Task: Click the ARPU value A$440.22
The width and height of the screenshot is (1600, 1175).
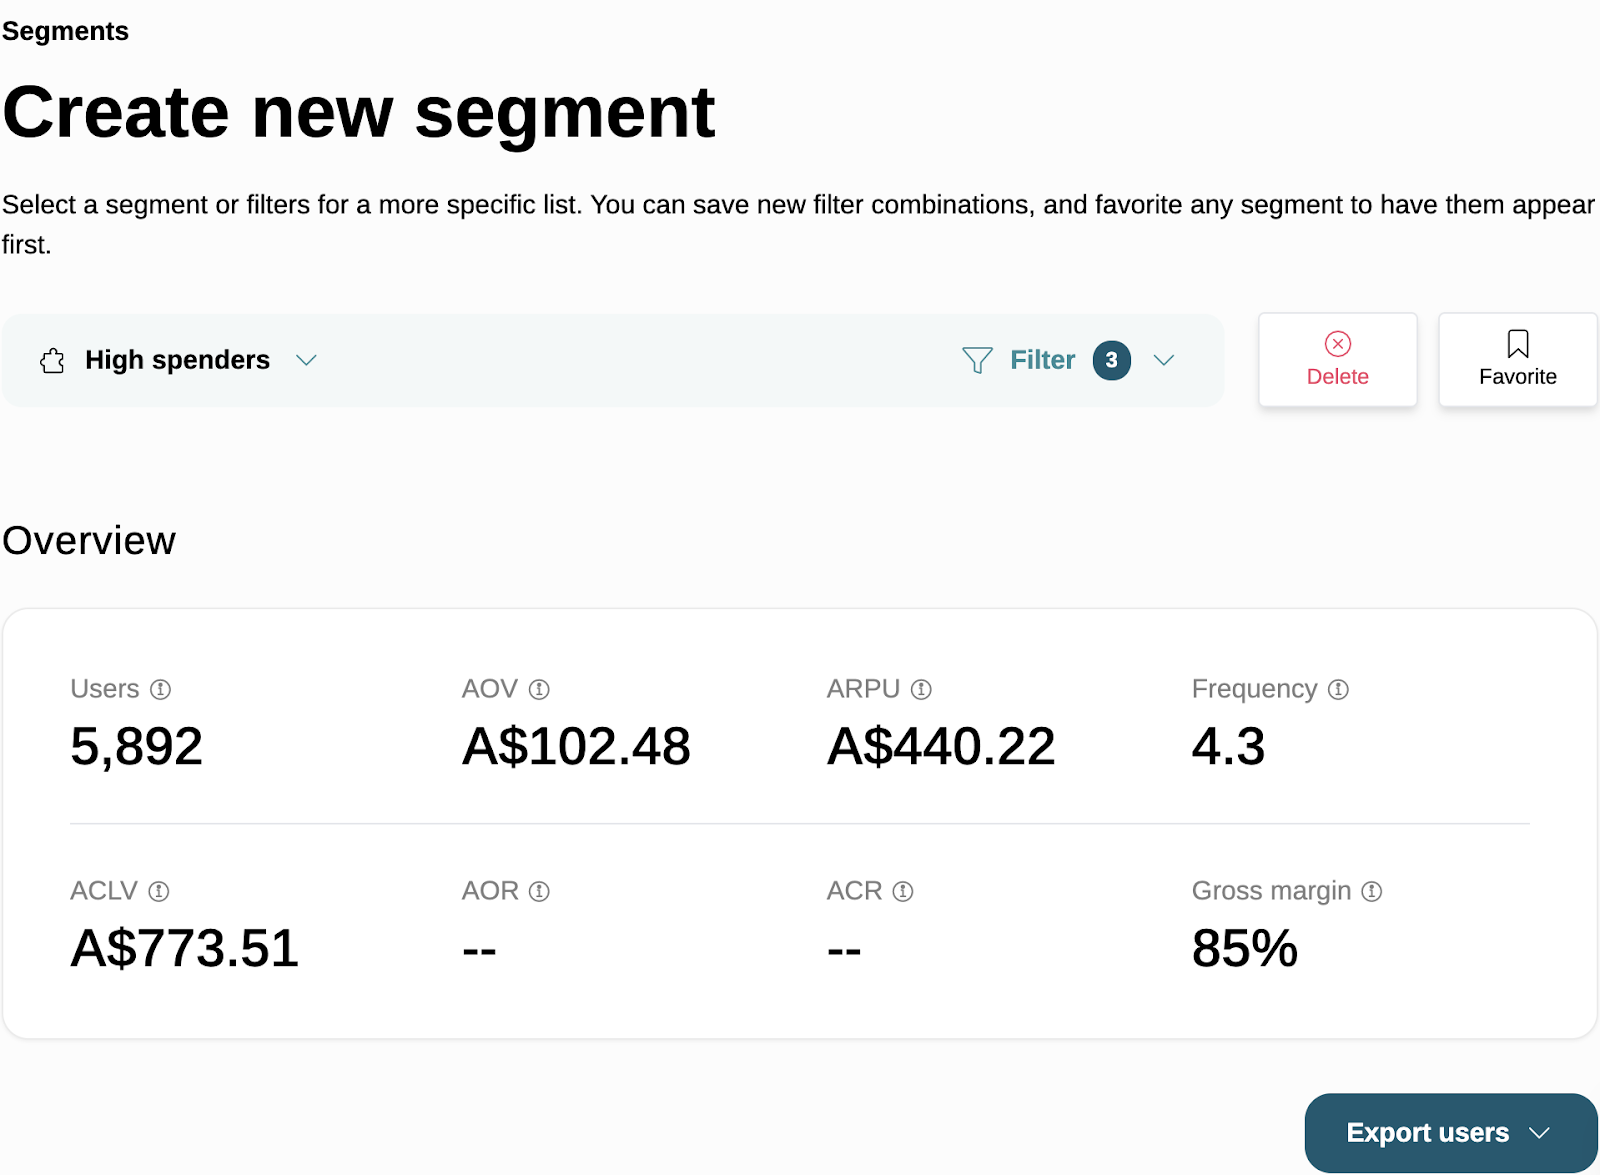Action: pyautogui.click(x=941, y=747)
